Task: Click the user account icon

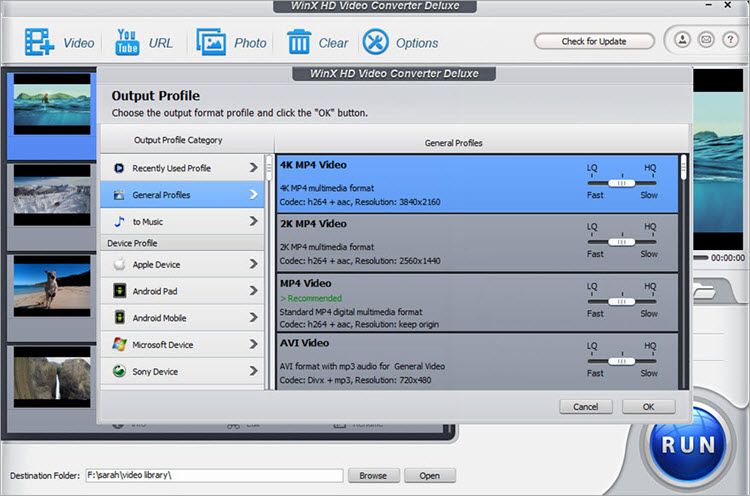Action: point(683,40)
